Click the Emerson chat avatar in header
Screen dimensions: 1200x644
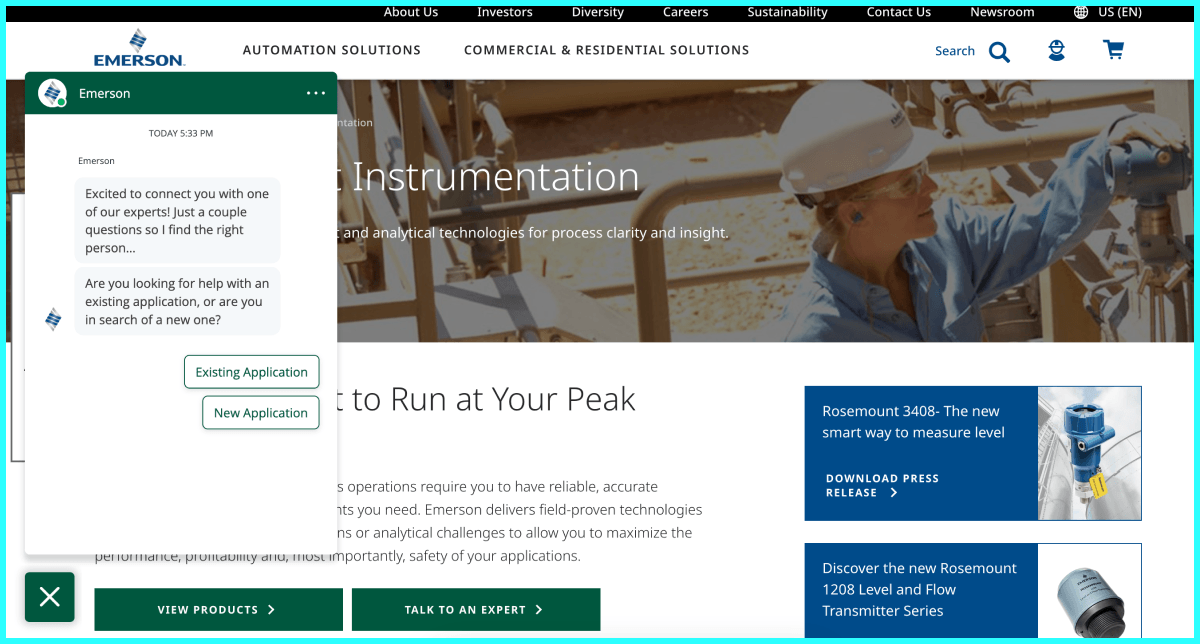click(x=52, y=93)
